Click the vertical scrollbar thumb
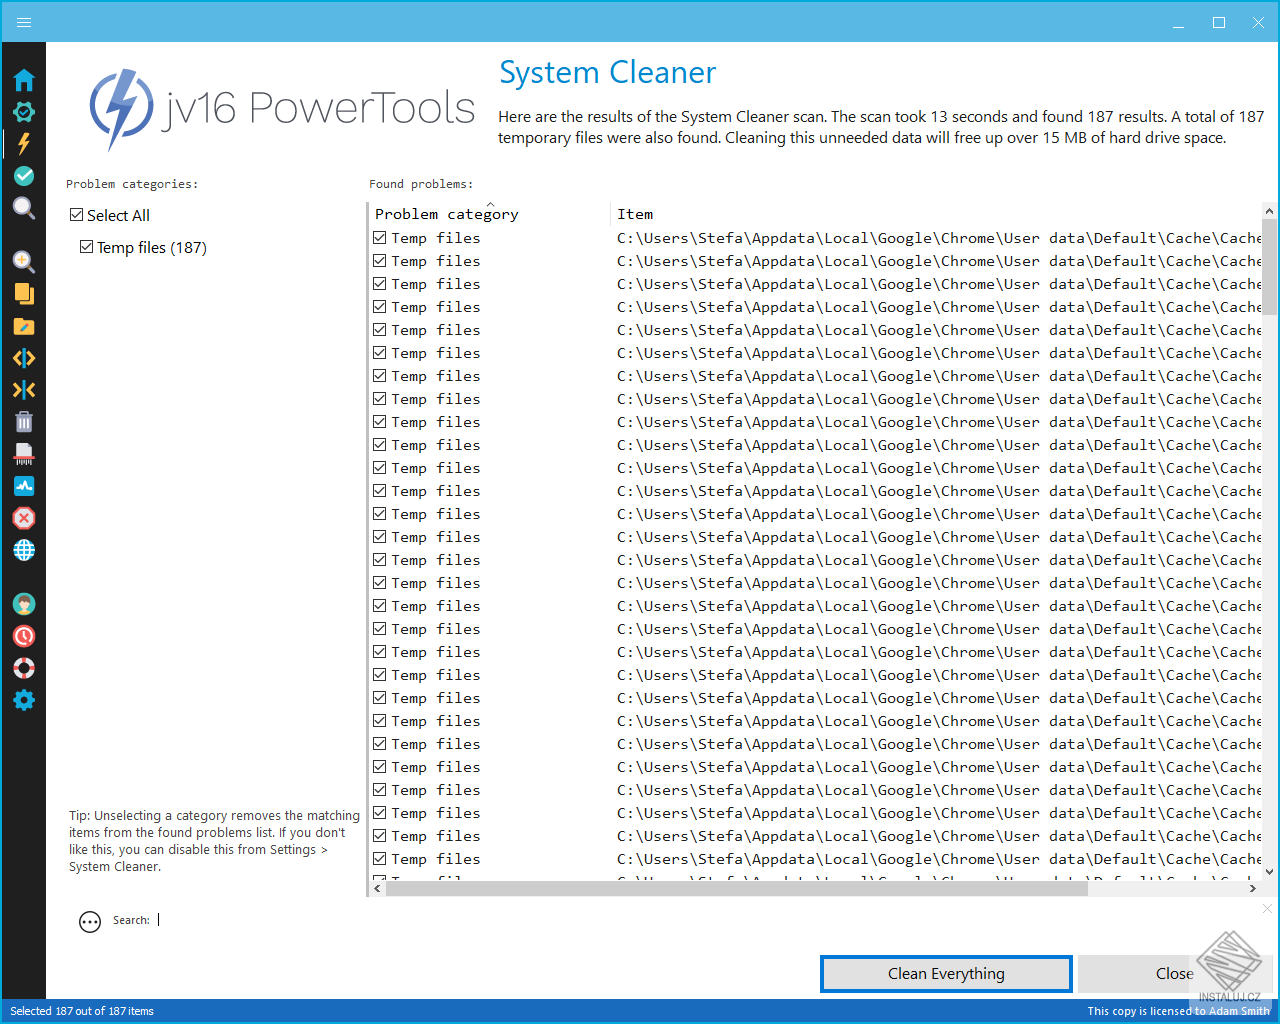This screenshot has width=1280, height=1024. [1269, 267]
